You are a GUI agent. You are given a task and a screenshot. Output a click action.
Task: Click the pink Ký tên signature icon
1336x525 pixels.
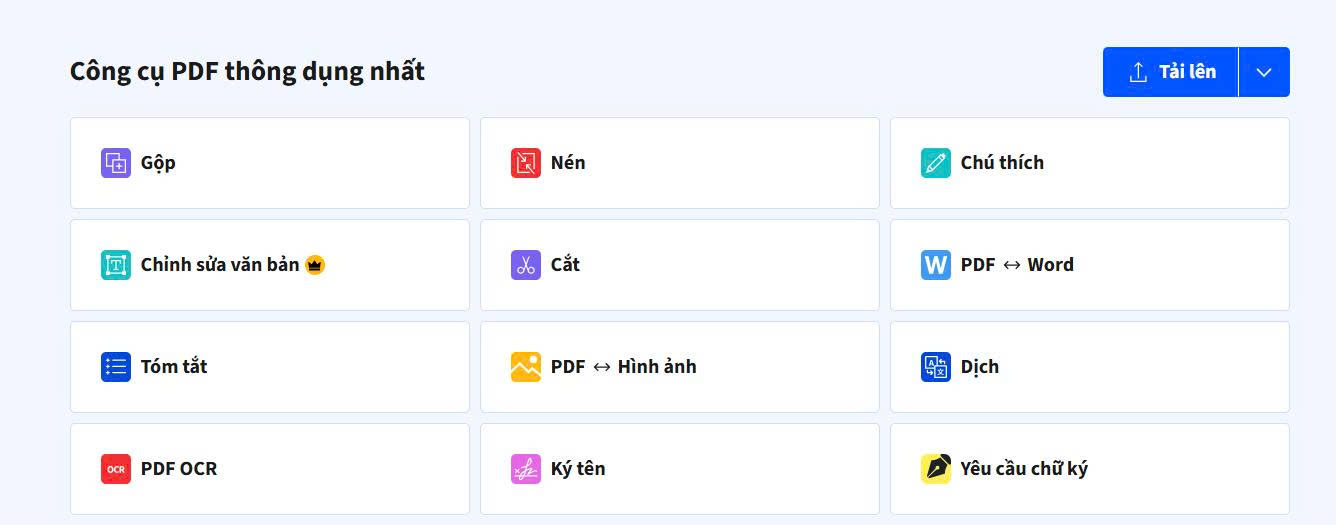click(x=526, y=469)
